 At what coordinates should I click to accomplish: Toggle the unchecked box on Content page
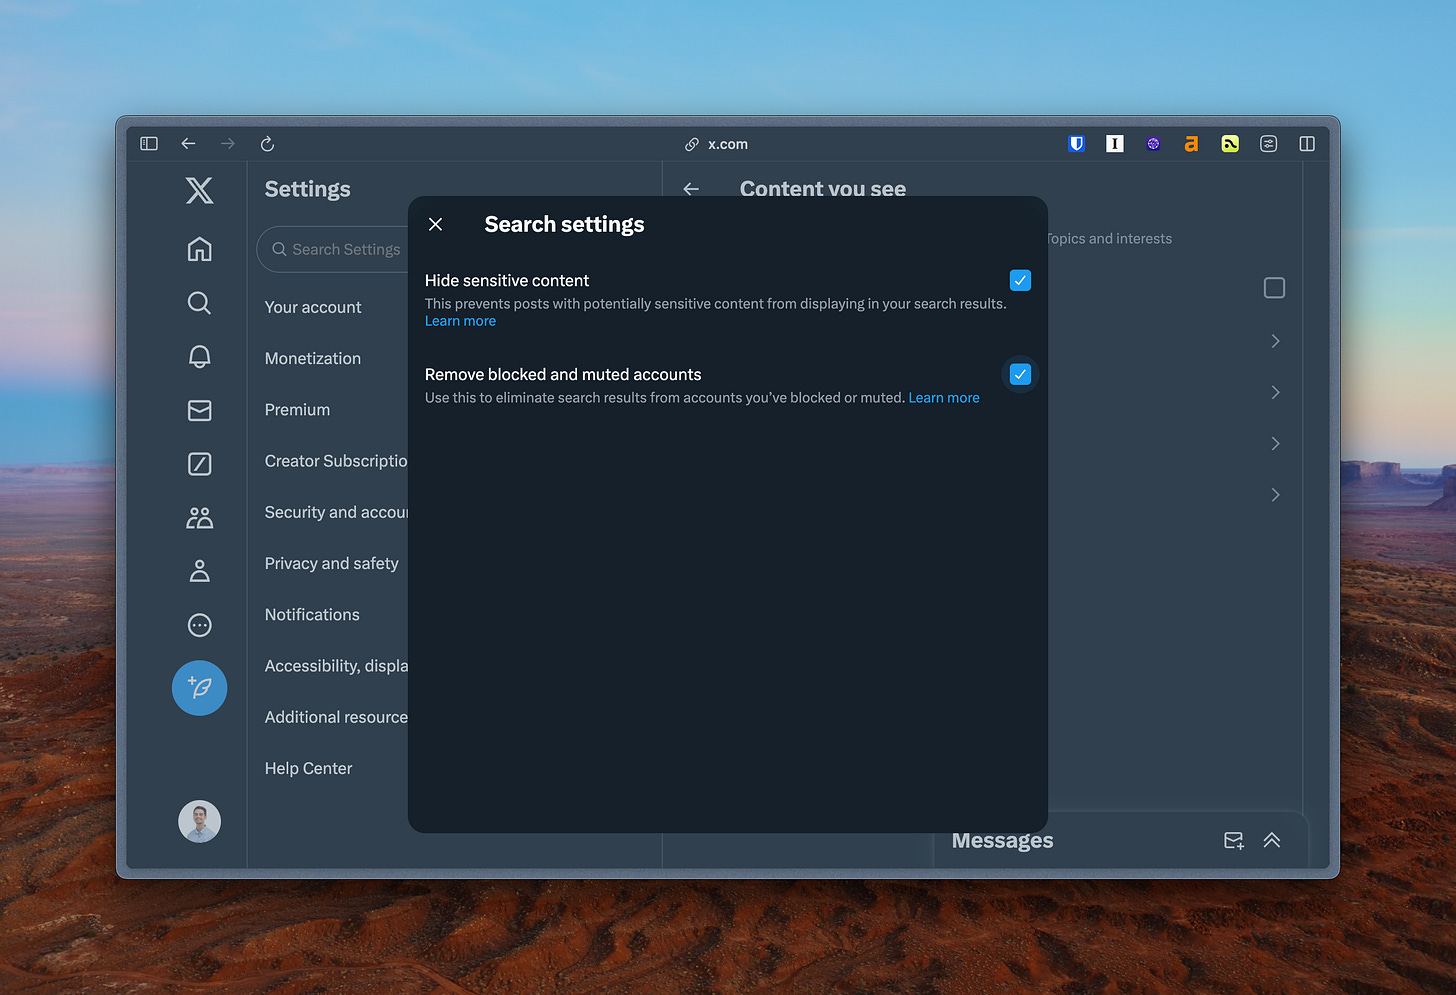point(1274,288)
